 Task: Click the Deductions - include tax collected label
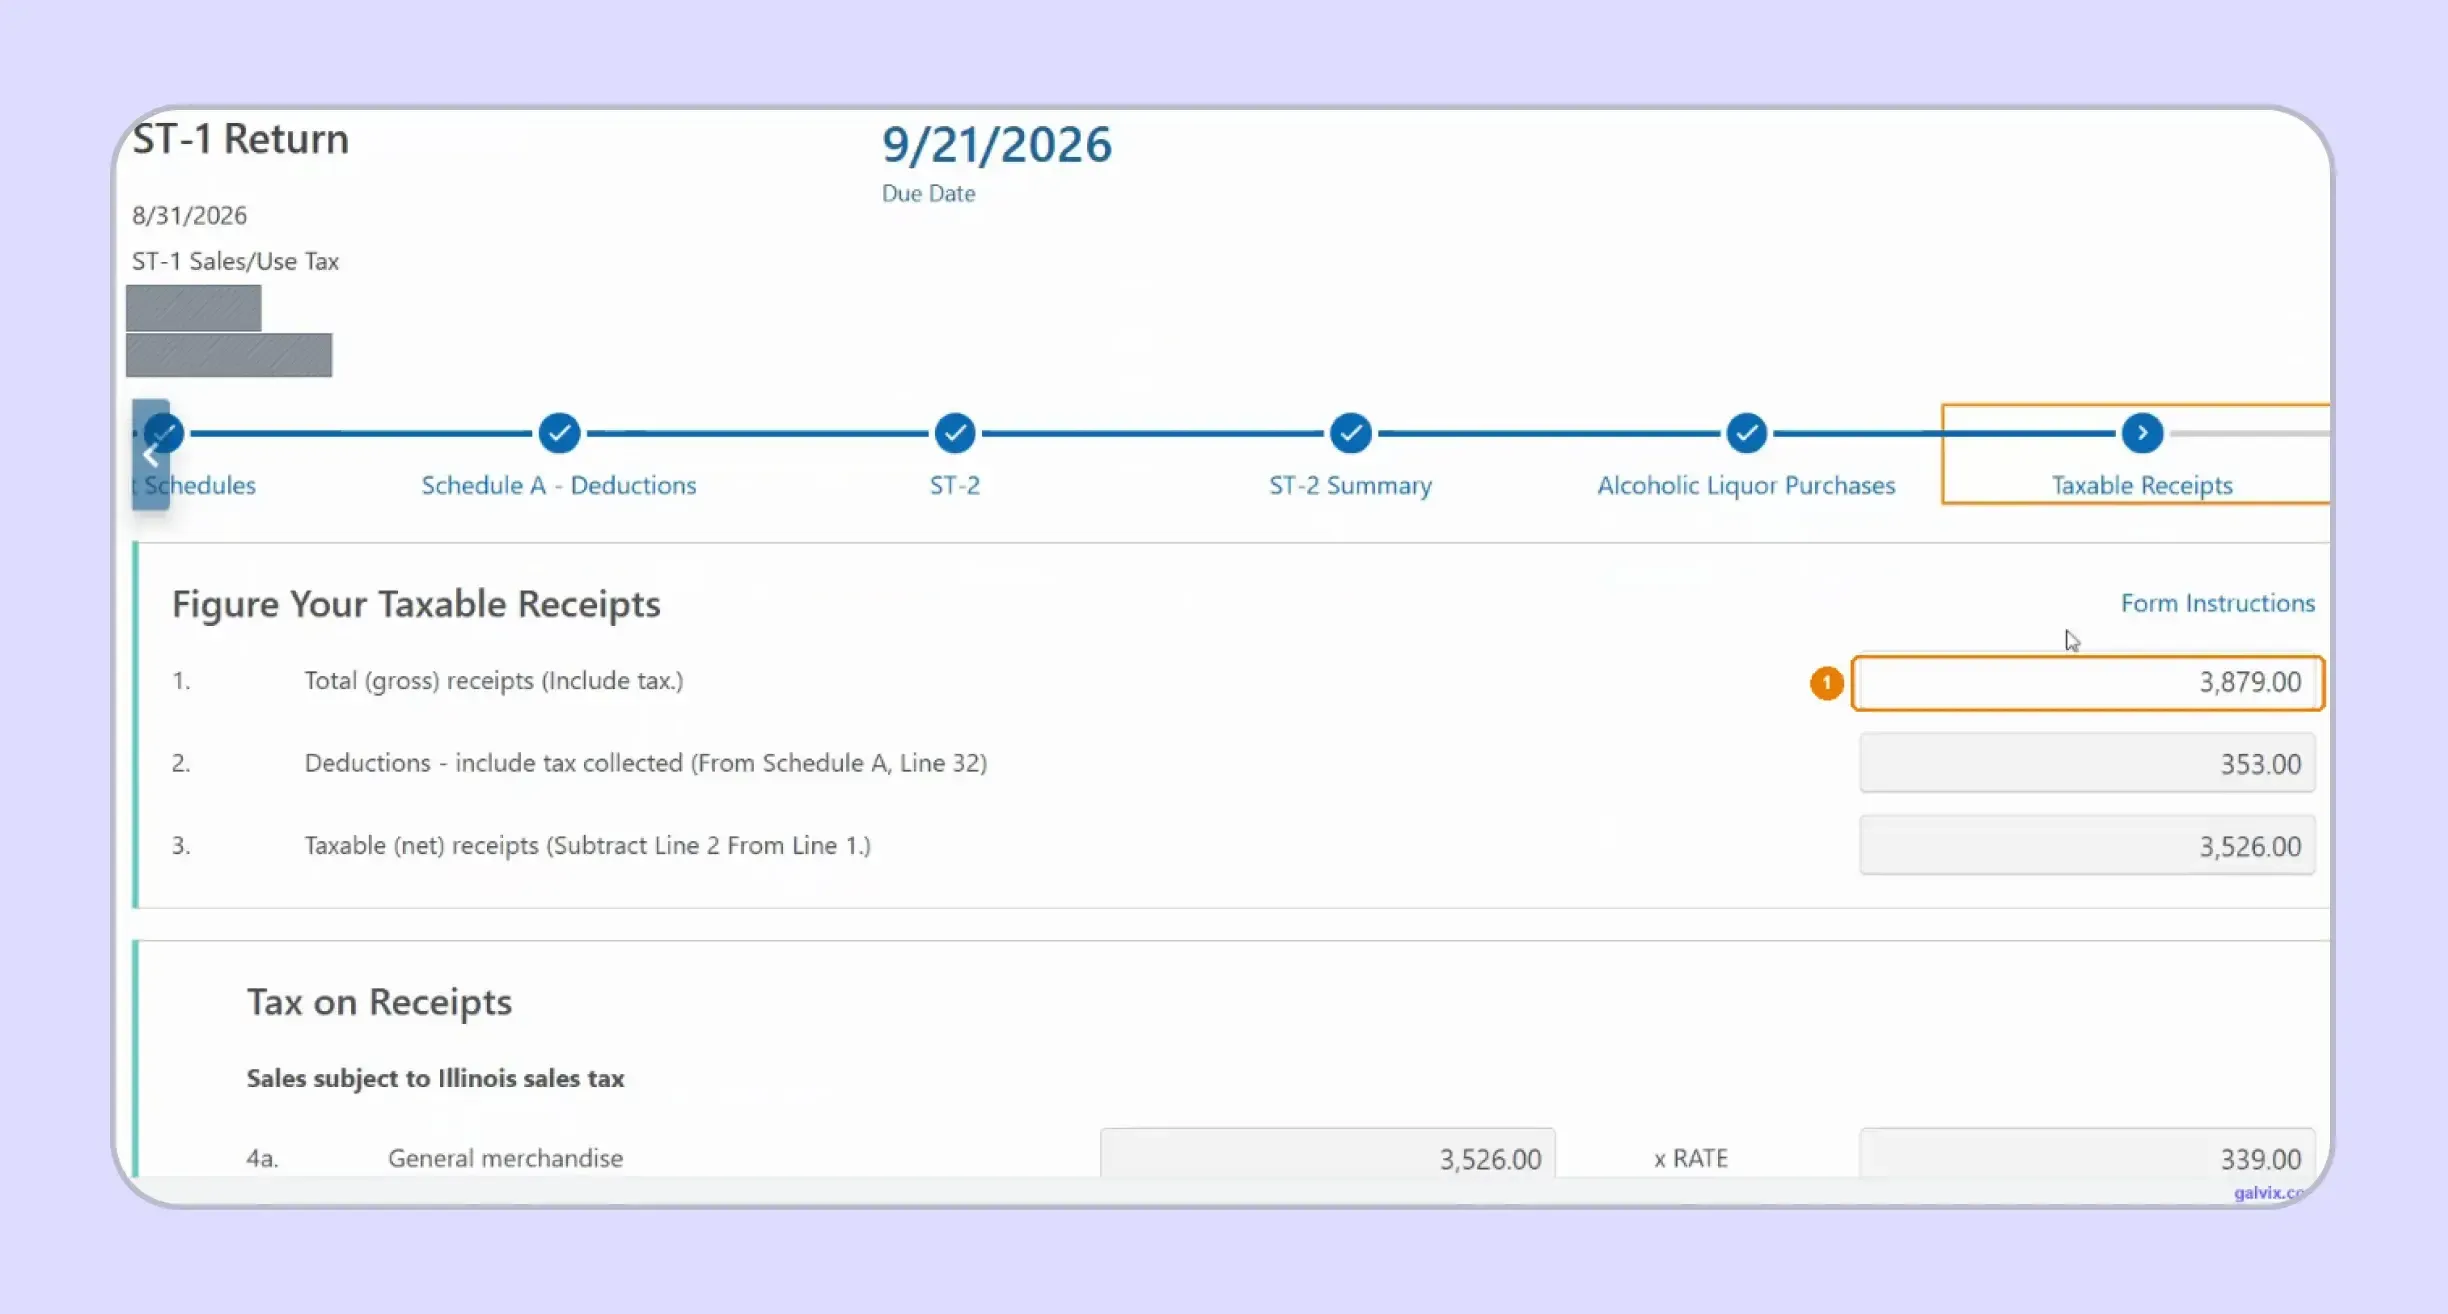point(646,763)
